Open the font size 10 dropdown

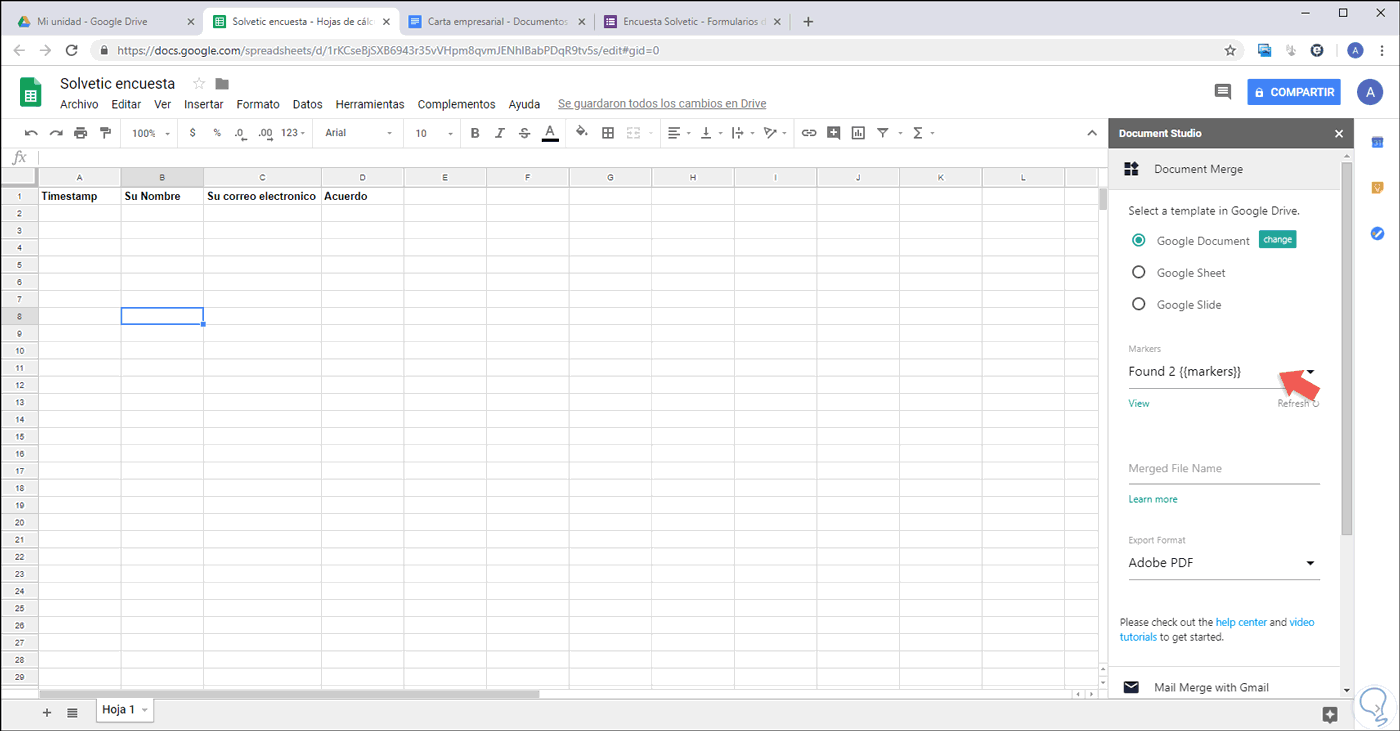(x=434, y=133)
